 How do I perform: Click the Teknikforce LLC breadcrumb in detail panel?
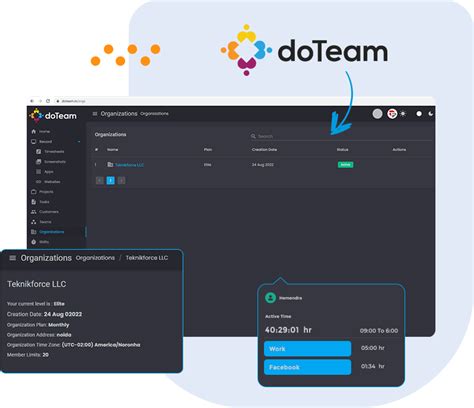coord(147,258)
